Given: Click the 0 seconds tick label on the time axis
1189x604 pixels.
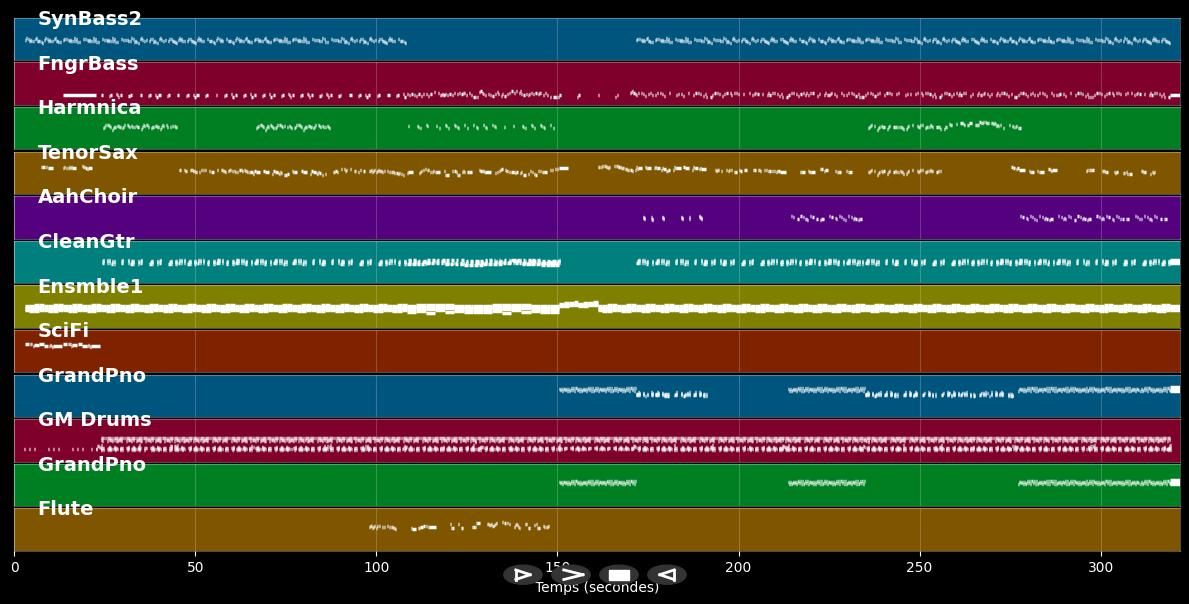Looking at the screenshot, I should 14,568.
